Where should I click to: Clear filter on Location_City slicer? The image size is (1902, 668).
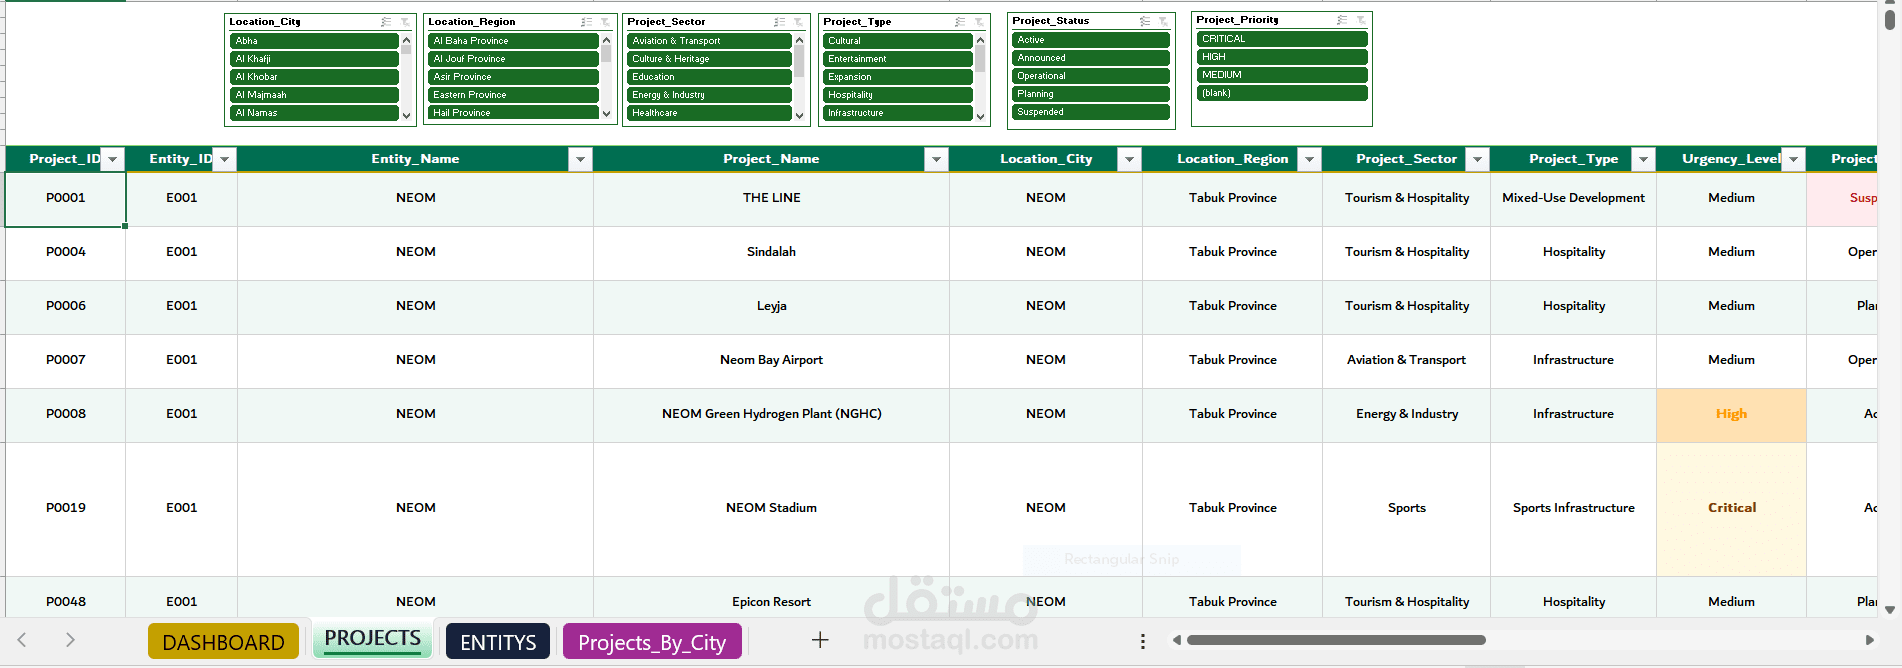coord(405,21)
